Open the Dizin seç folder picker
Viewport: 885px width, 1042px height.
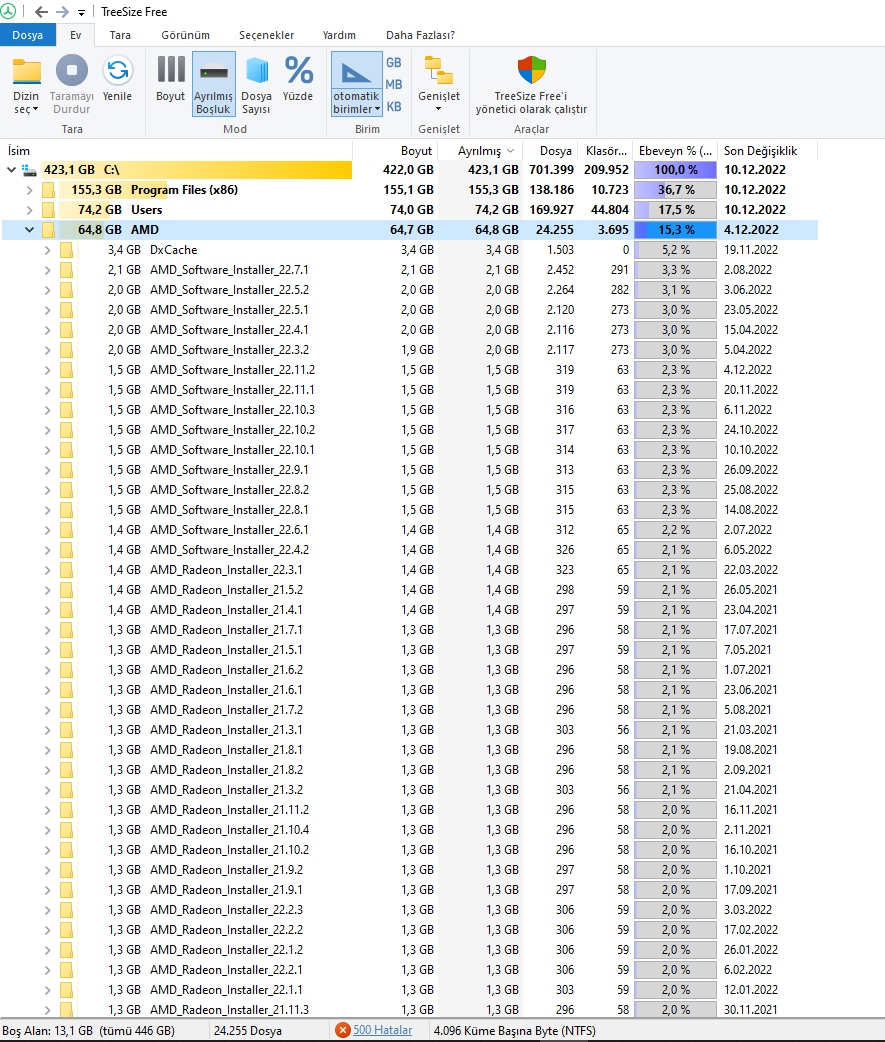pos(26,85)
